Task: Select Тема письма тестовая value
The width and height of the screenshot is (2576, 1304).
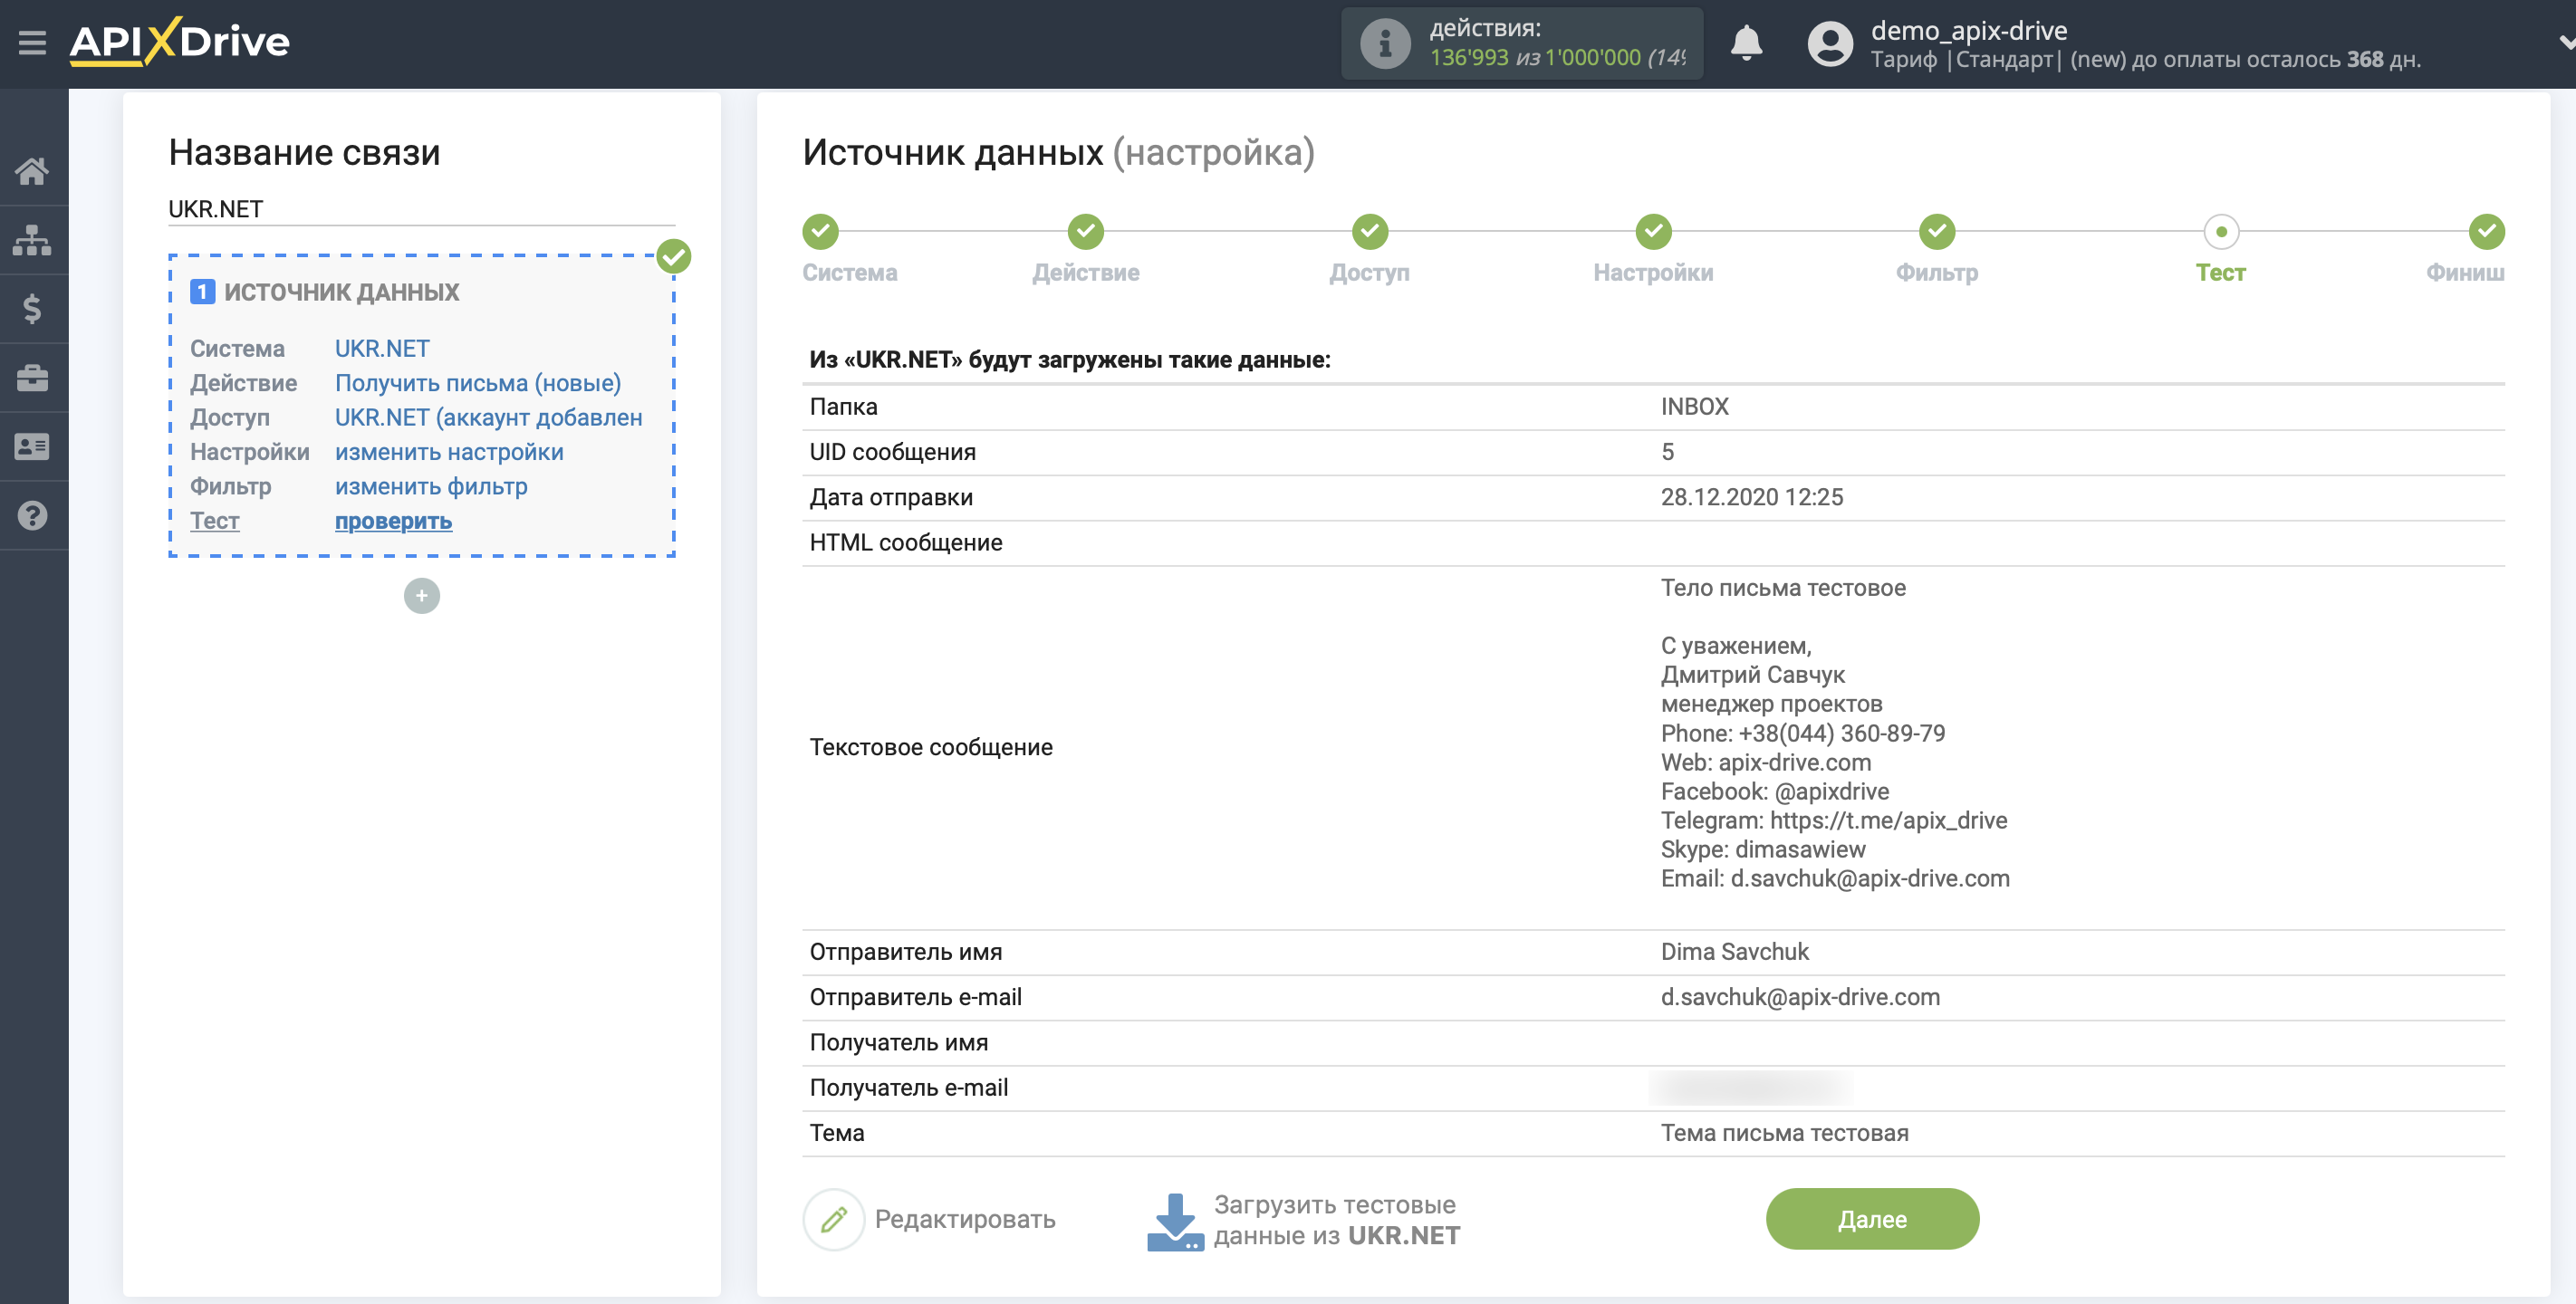Action: pos(1785,1133)
